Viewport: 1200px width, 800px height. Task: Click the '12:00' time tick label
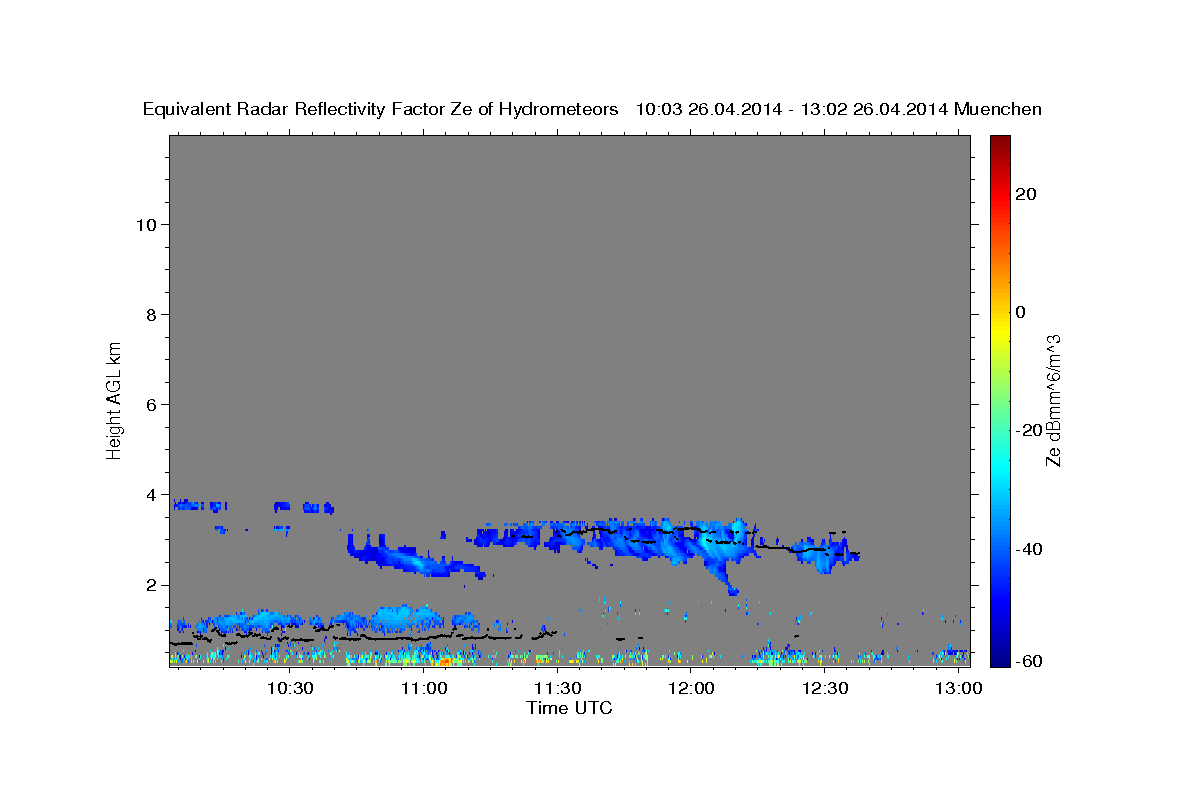click(691, 689)
